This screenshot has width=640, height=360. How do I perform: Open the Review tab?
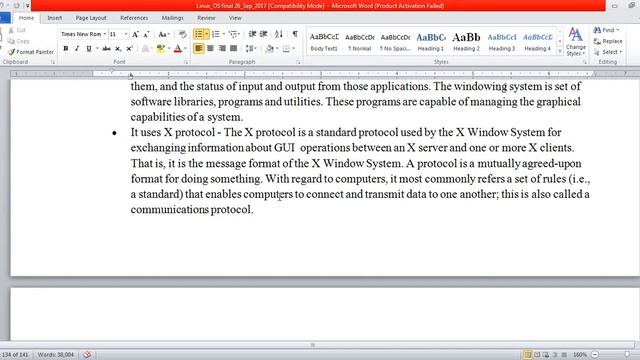(x=206, y=18)
